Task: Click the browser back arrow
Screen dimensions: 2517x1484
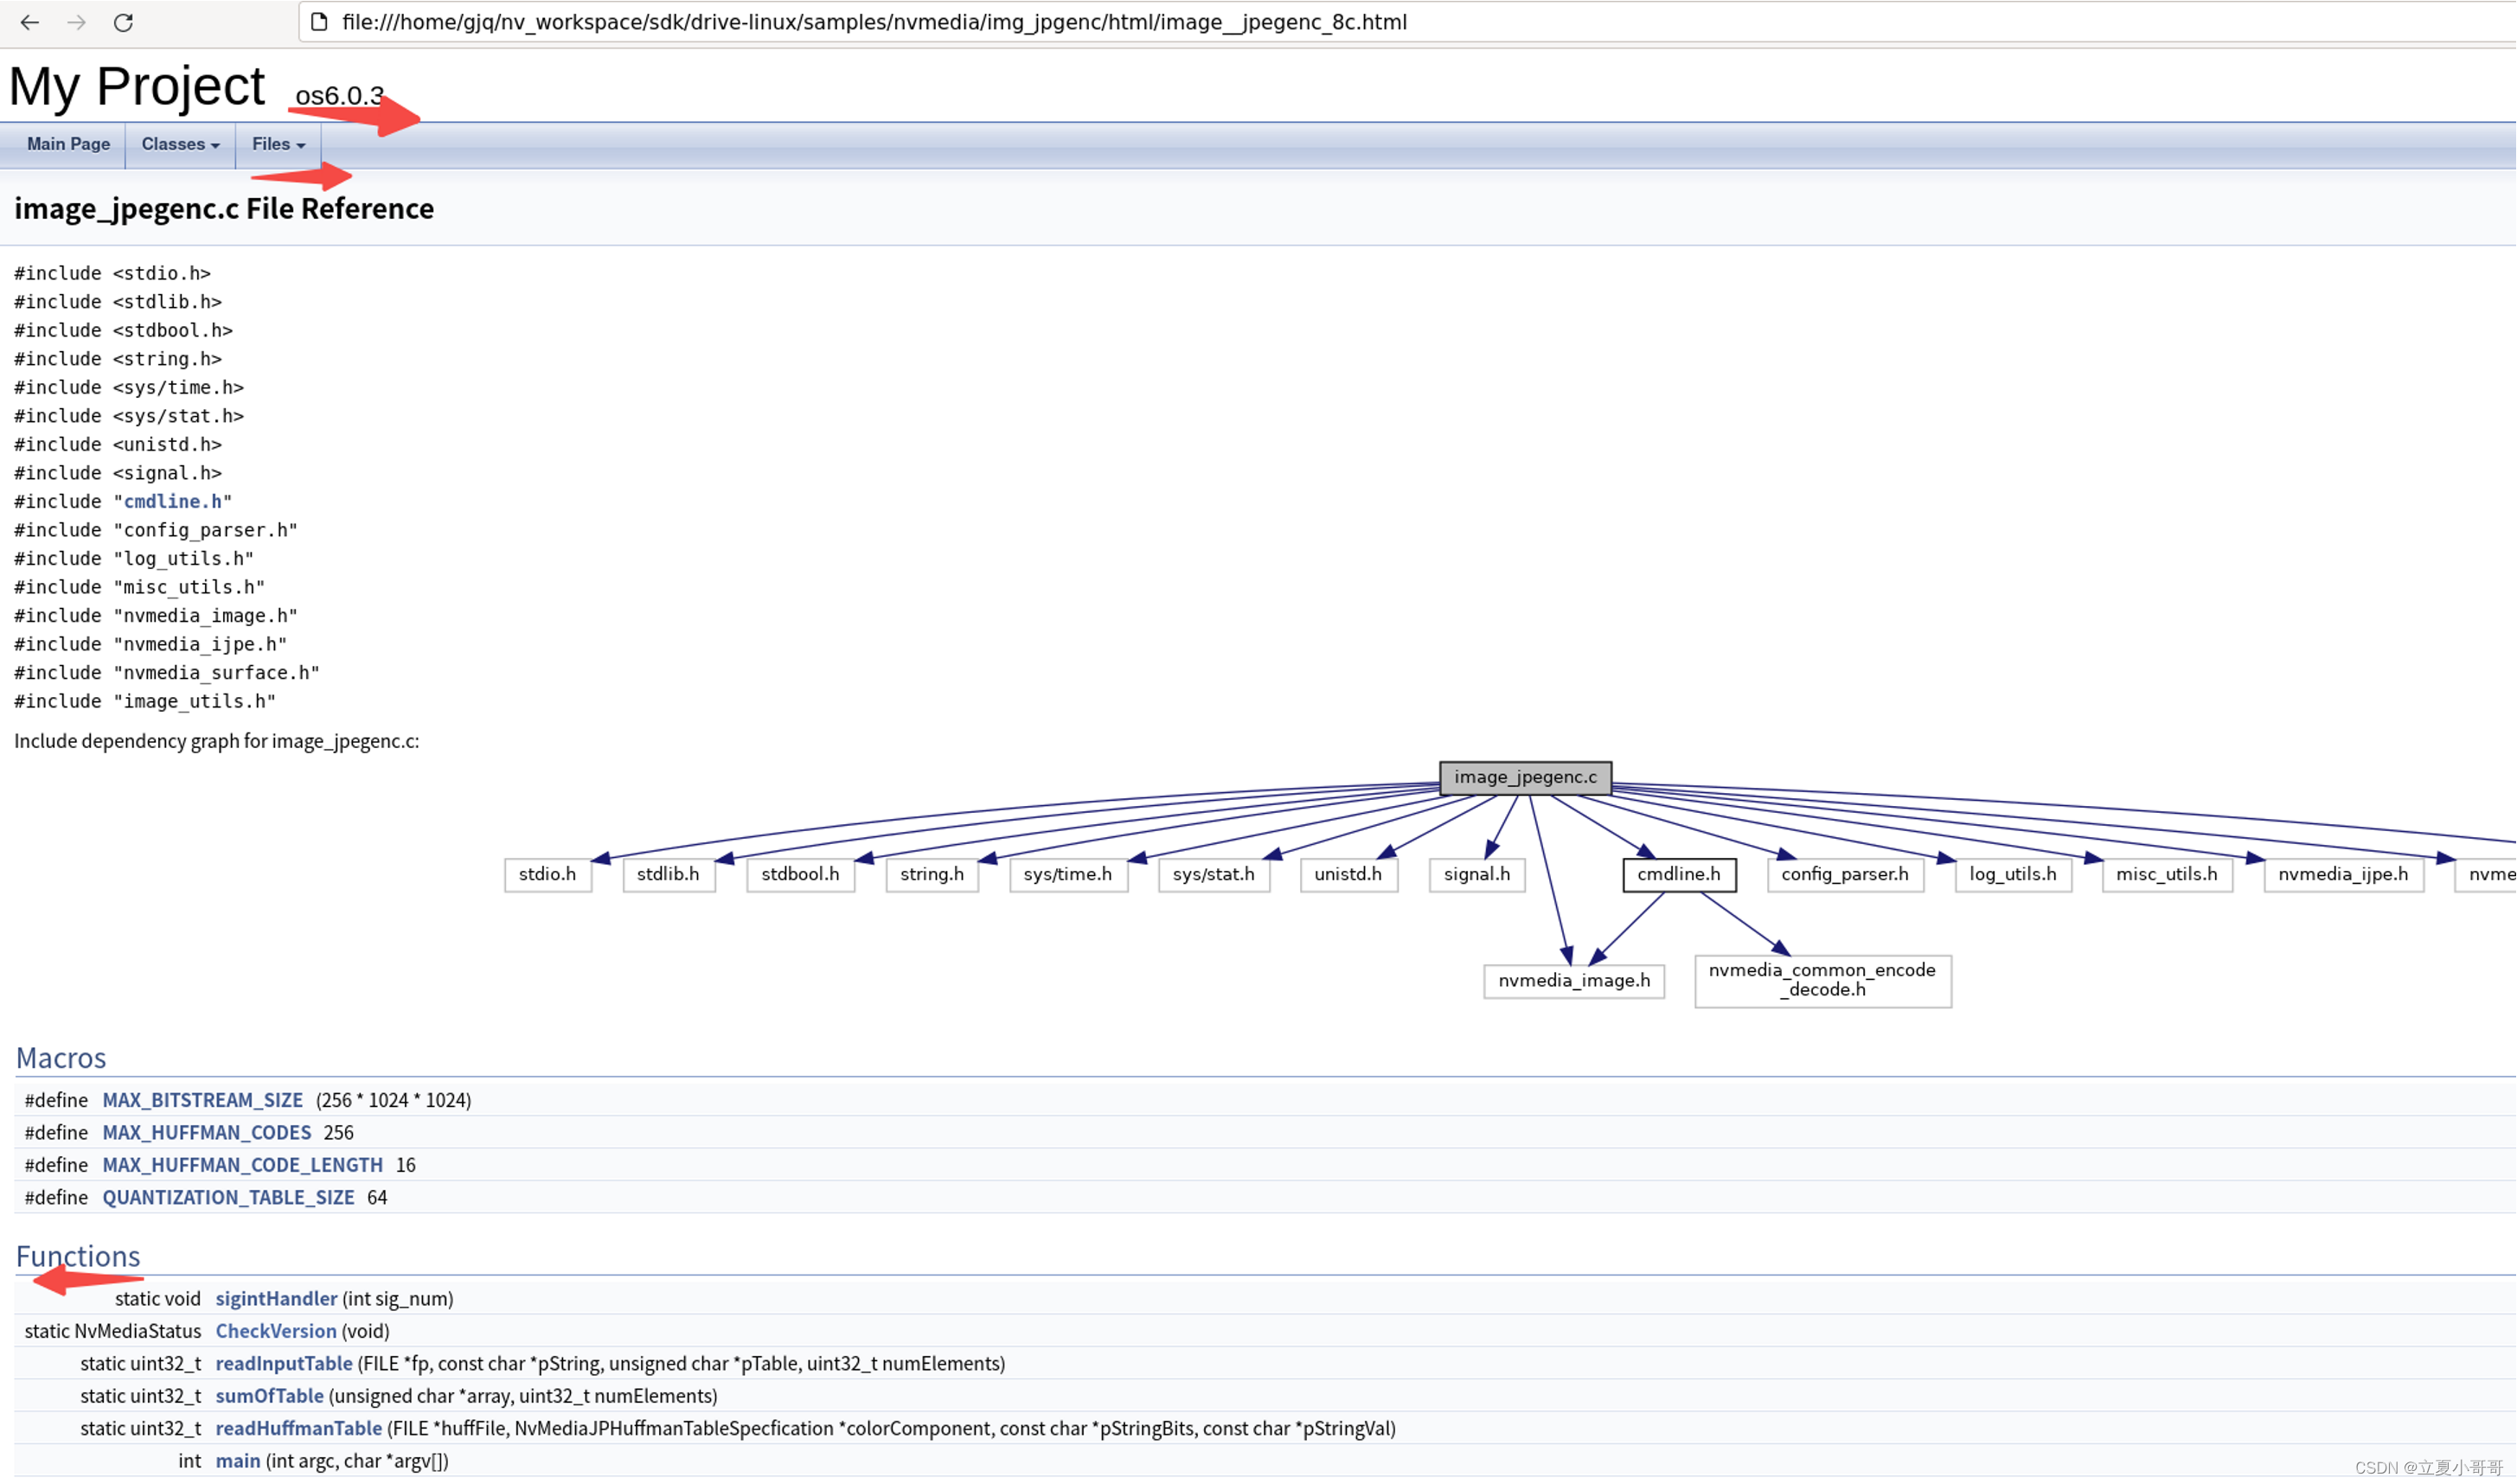Action: pyautogui.click(x=30, y=22)
